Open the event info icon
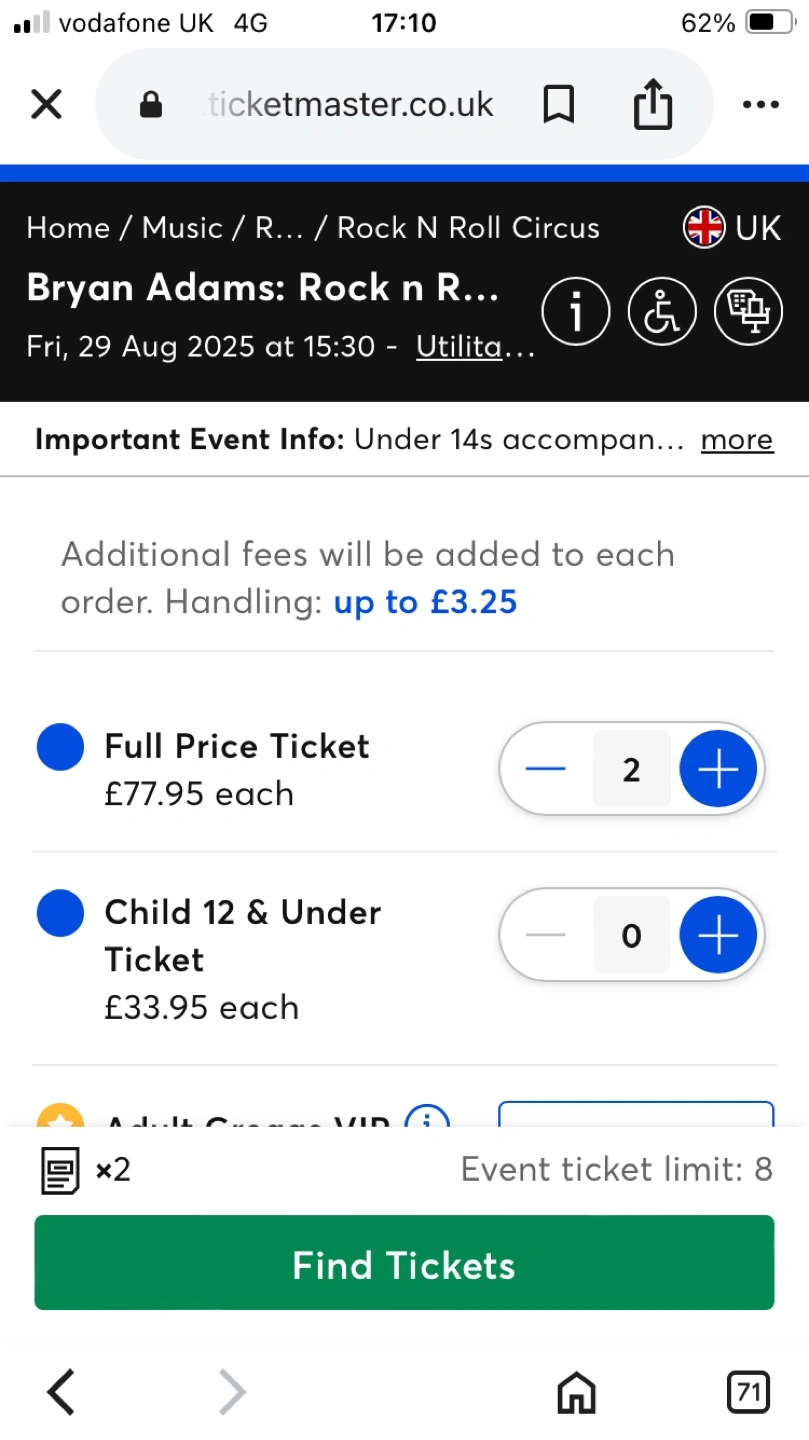 tap(575, 312)
